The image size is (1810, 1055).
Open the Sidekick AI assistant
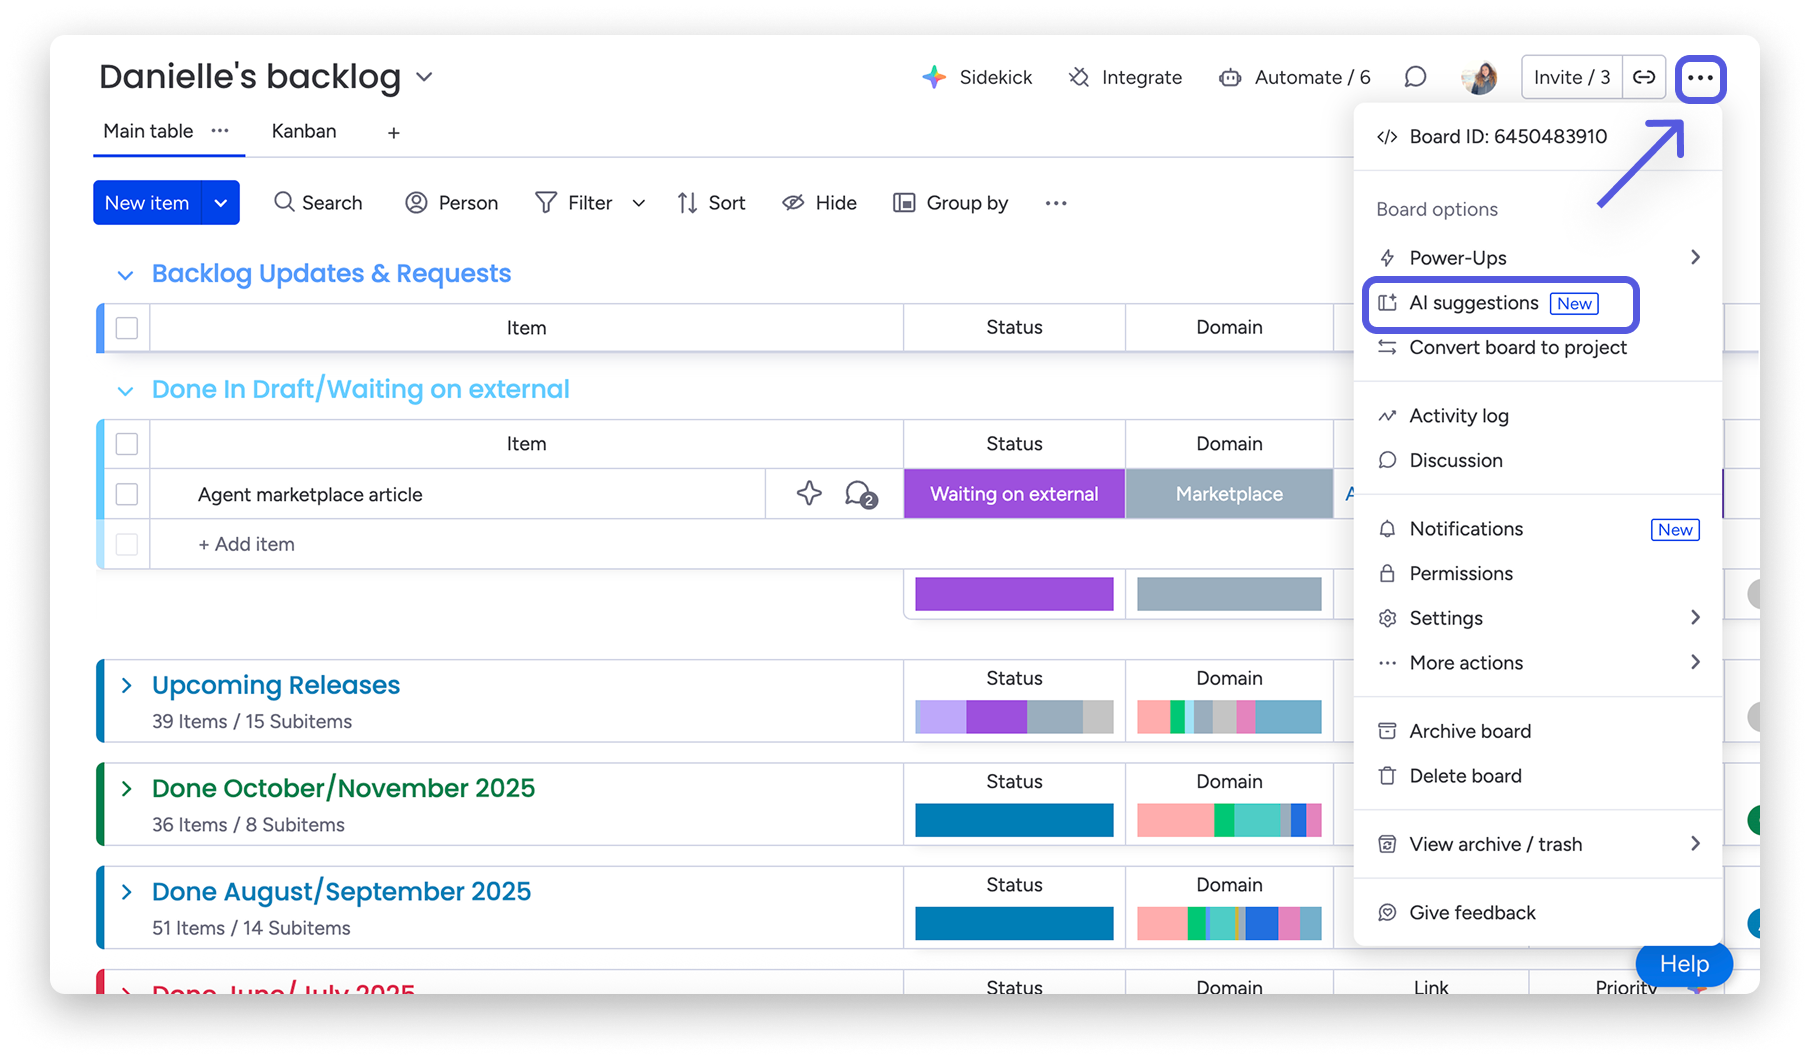point(976,77)
